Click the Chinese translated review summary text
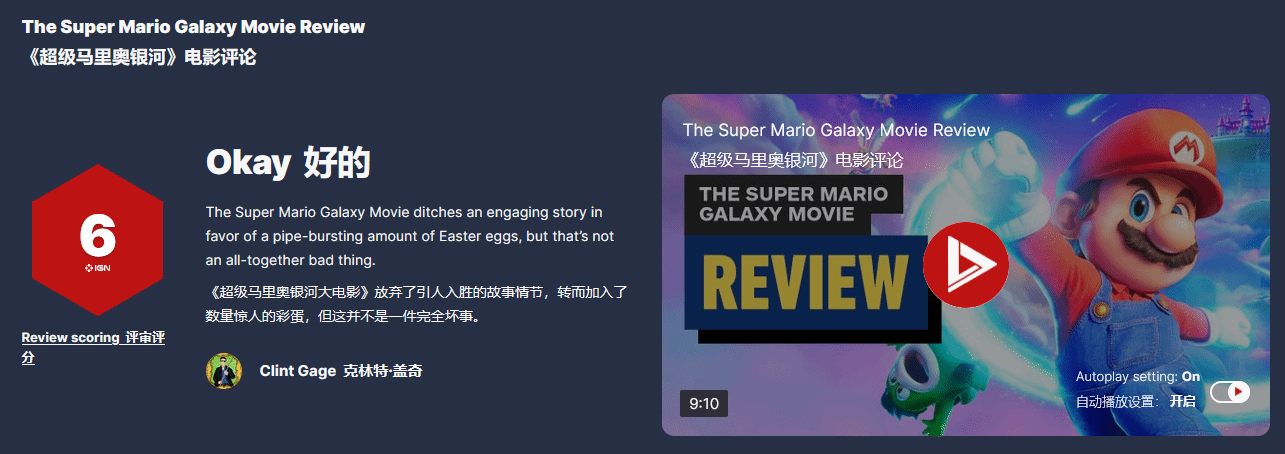Image resolution: width=1285 pixels, height=454 pixels. (416, 305)
